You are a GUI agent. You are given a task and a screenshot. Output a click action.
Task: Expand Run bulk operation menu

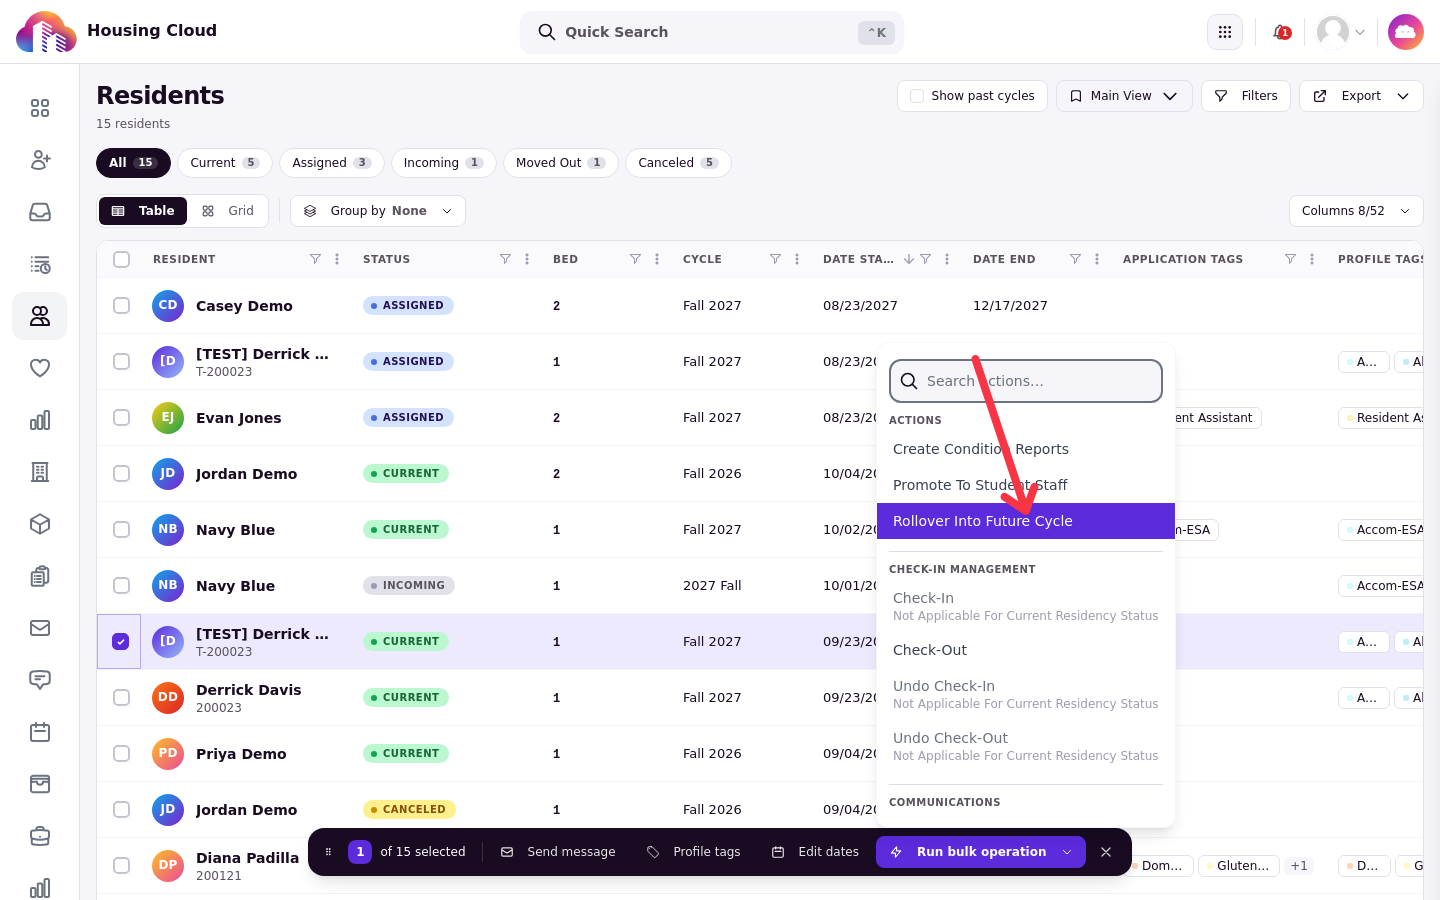[981, 852]
